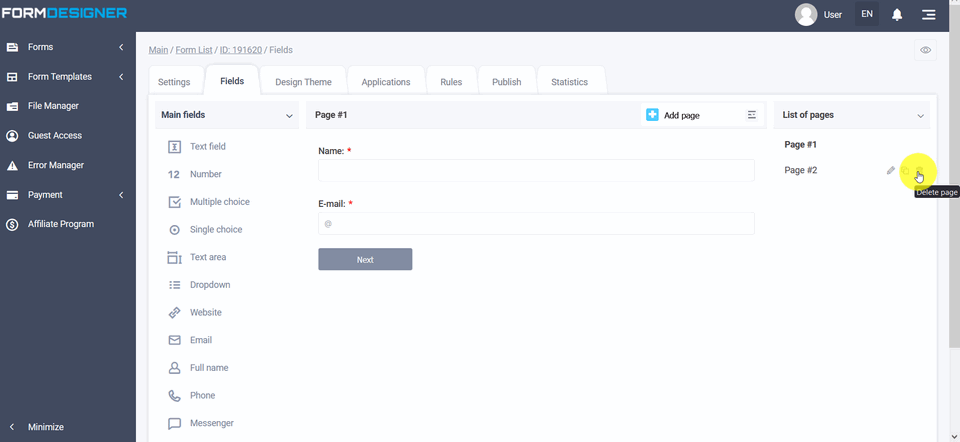Toggle form preview eye icon
The width and height of the screenshot is (960, 442).
925,50
